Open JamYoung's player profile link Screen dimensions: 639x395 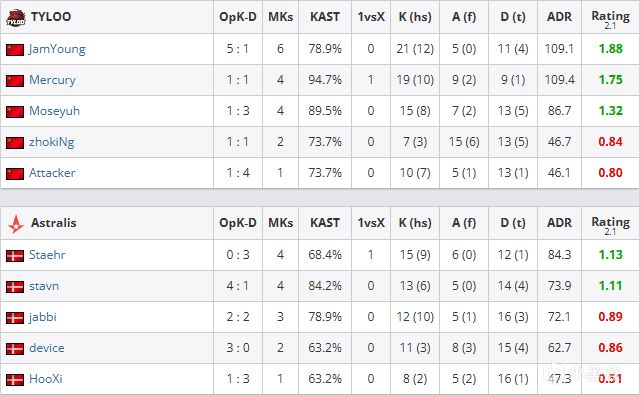click(x=57, y=49)
